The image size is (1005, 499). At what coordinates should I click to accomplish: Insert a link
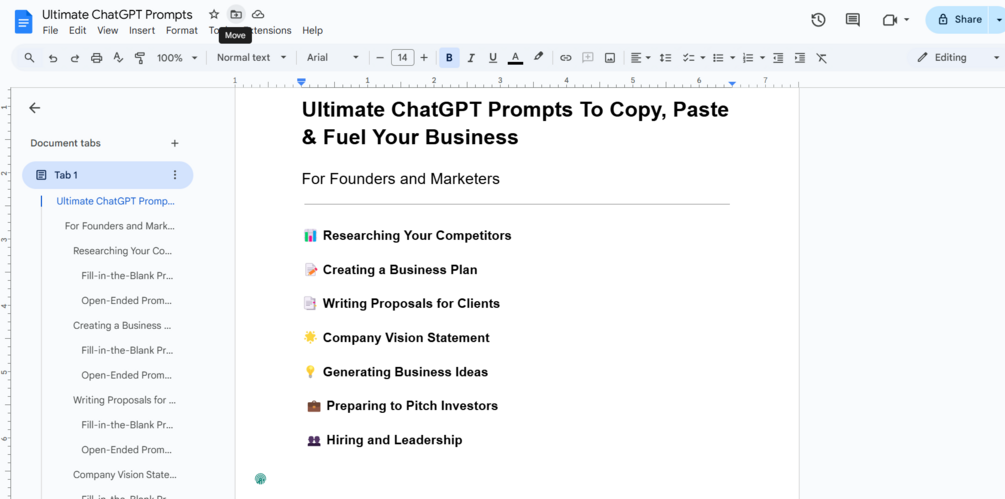click(565, 58)
